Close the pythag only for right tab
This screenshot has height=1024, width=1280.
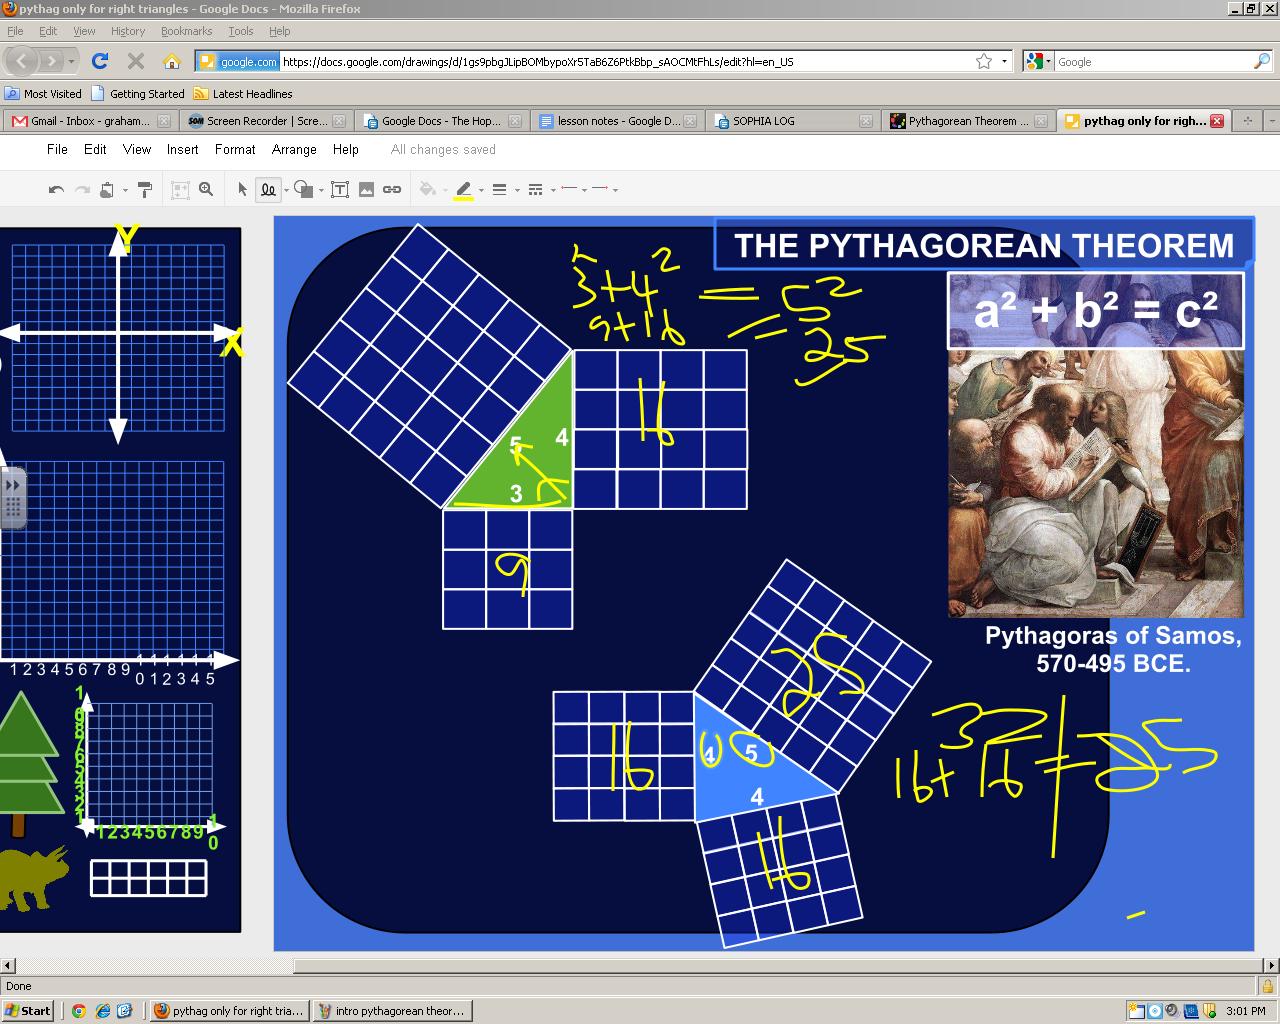click(x=1217, y=121)
